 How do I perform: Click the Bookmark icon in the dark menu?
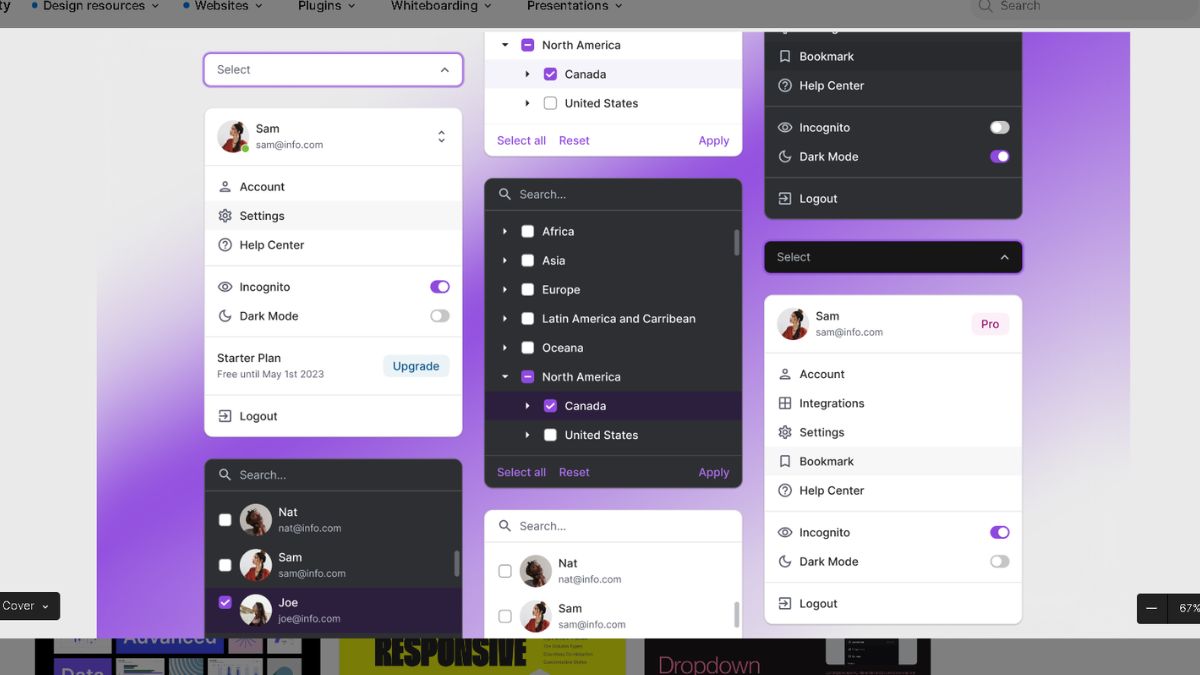pos(784,56)
